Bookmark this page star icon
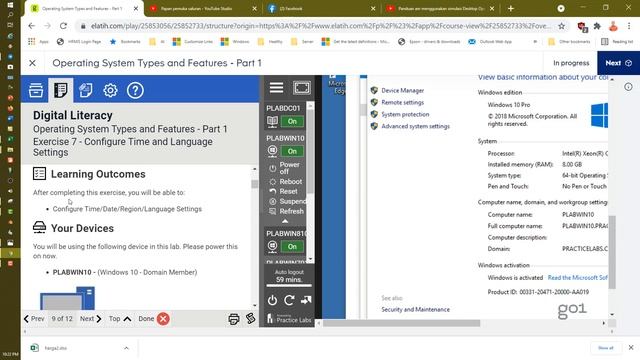The width and height of the screenshot is (640, 360). point(562,26)
